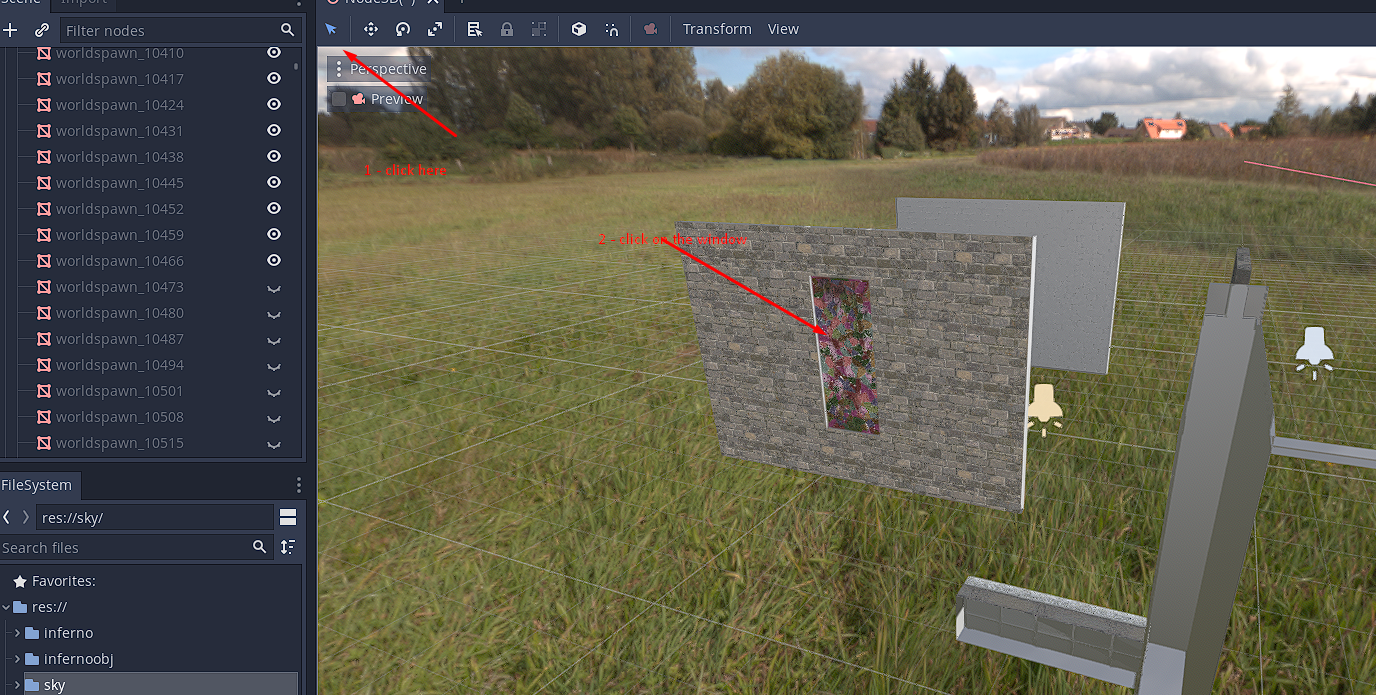Activate the Scale tool
The width and height of the screenshot is (1376, 695).
point(434,29)
